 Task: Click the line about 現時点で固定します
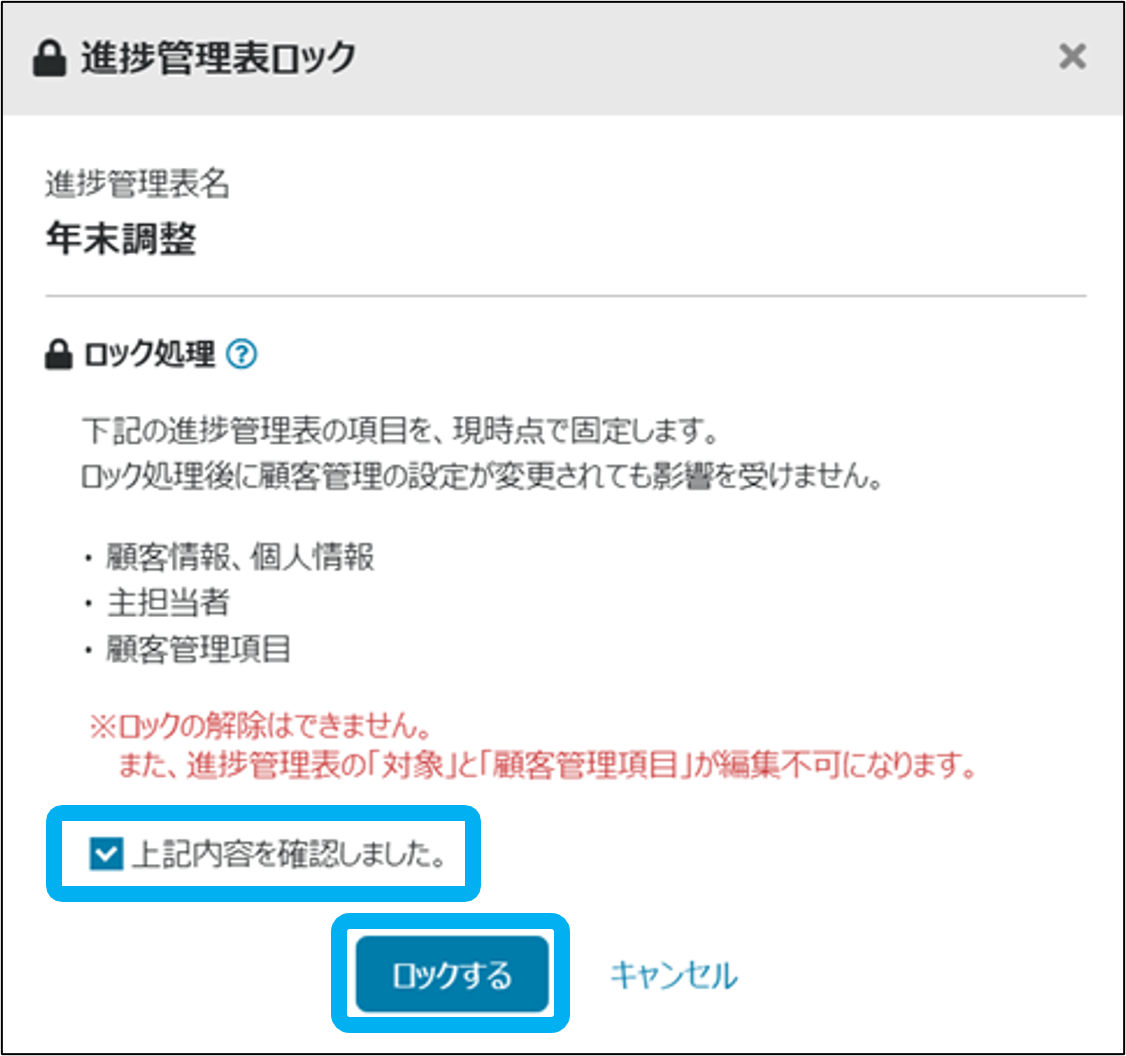click(x=400, y=434)
